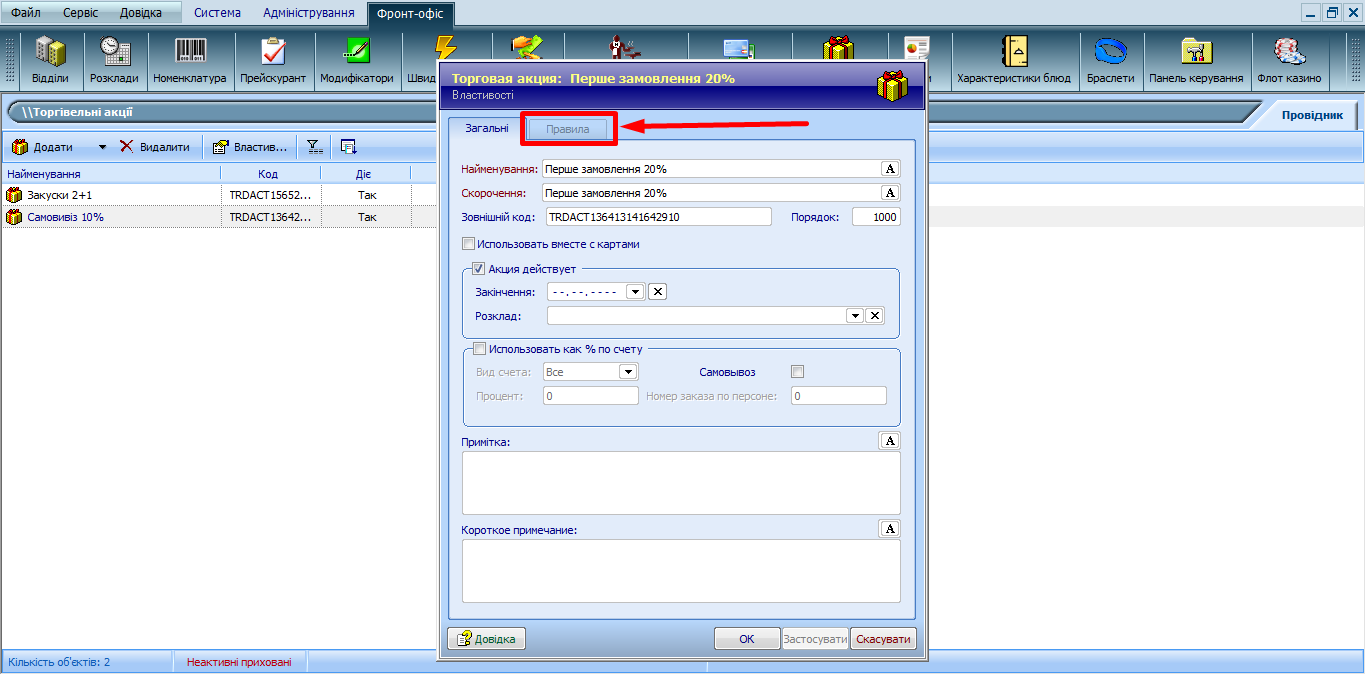
Task: Check 'Использовать как % по счету'
Action: (x=479, y=349)
